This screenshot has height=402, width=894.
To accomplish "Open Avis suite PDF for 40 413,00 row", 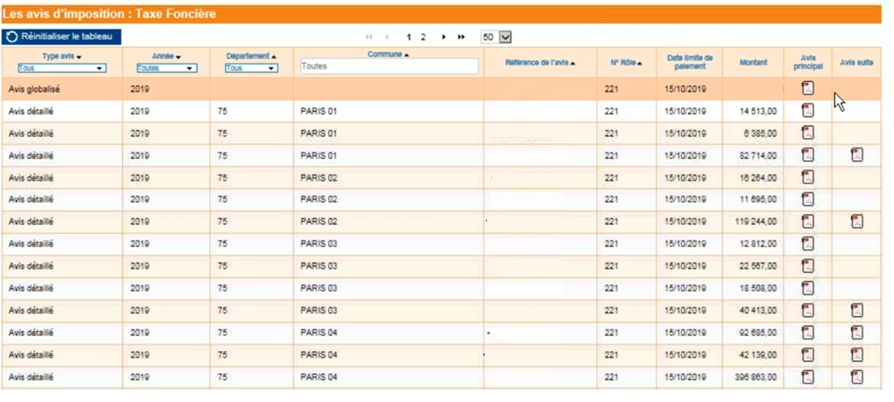I will point(856,311).
